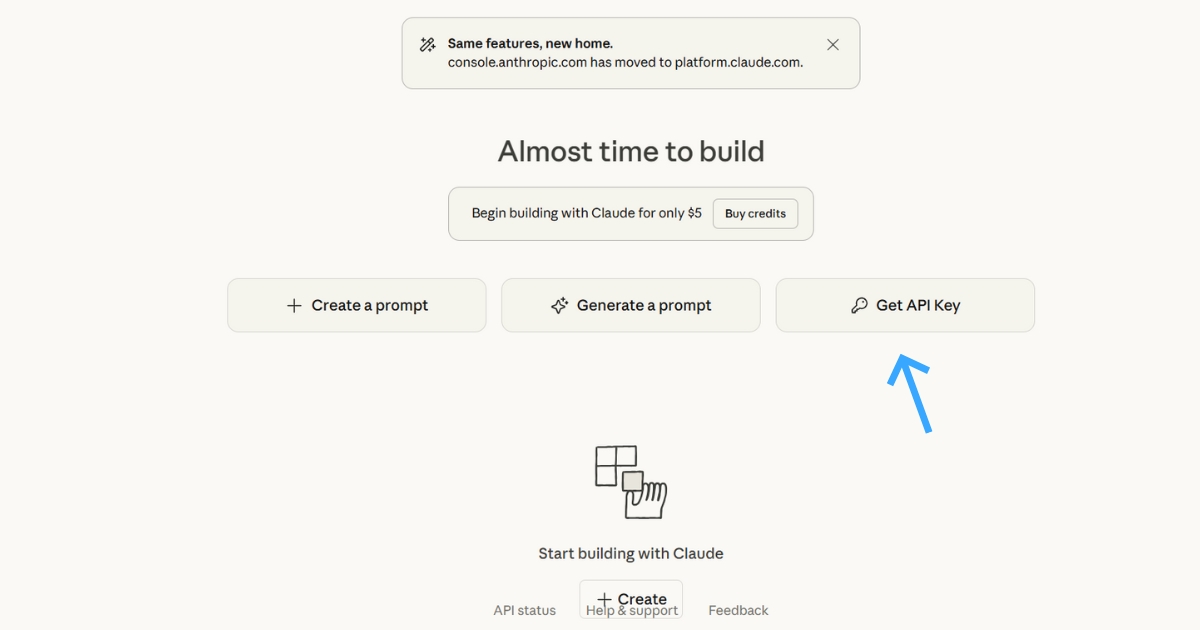Screen dimensions: 1200x630
Task: Click the Start building with Claude label
Action: [x=631, y=552]
